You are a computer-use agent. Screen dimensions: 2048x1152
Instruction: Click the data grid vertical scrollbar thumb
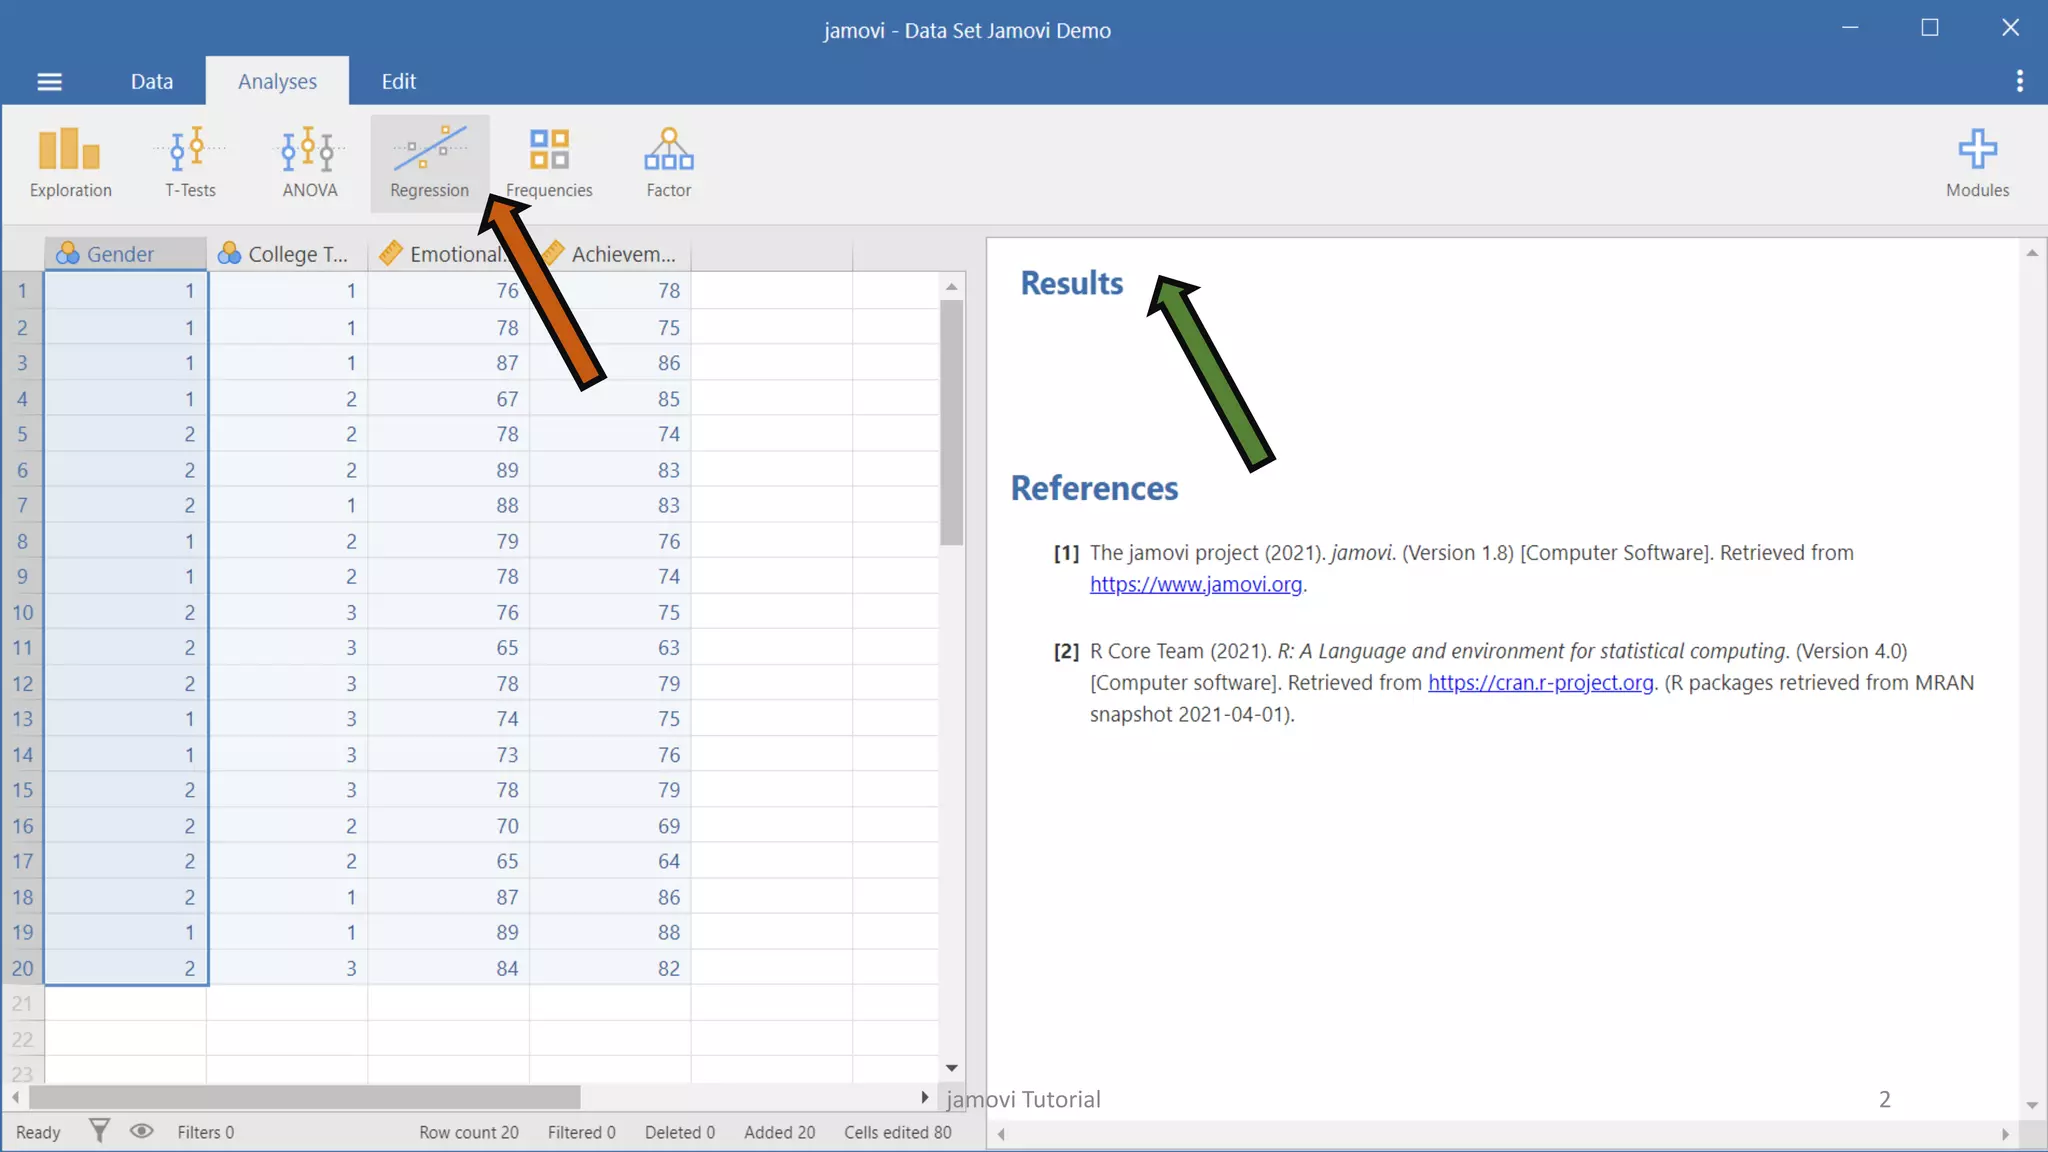[951, 420]
